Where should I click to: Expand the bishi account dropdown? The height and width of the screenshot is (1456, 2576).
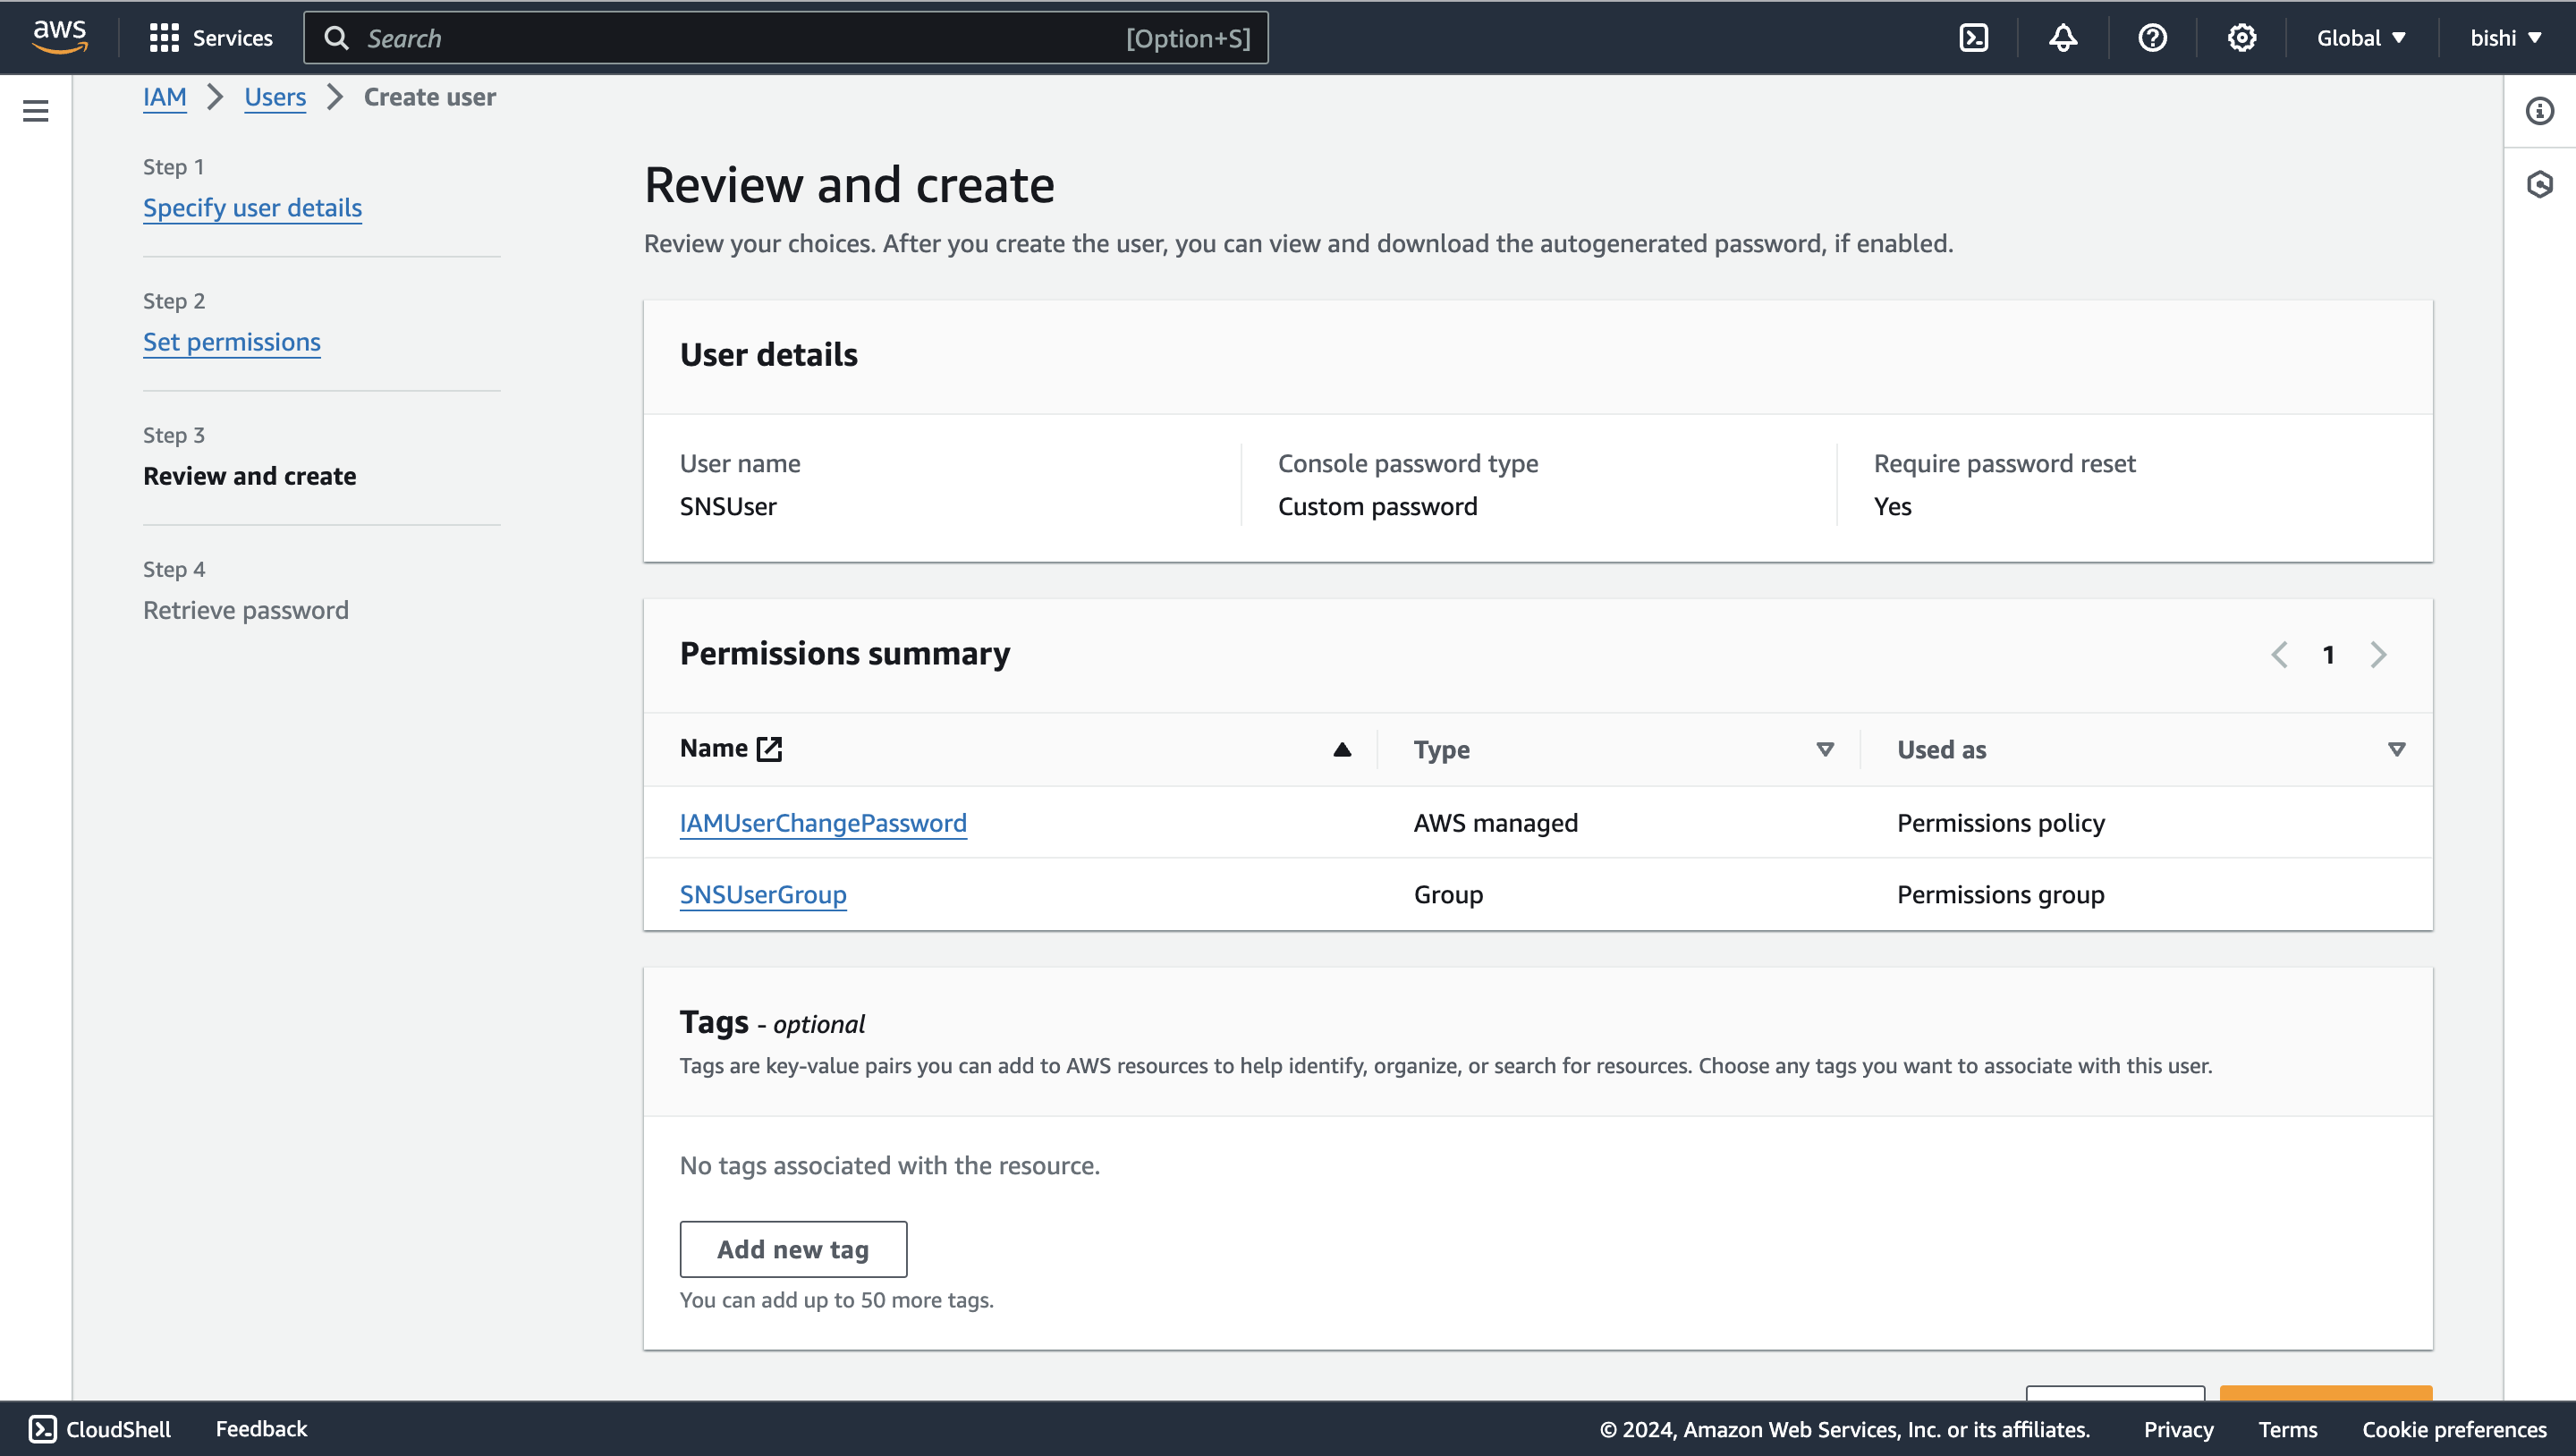(x=2504, y=38)
